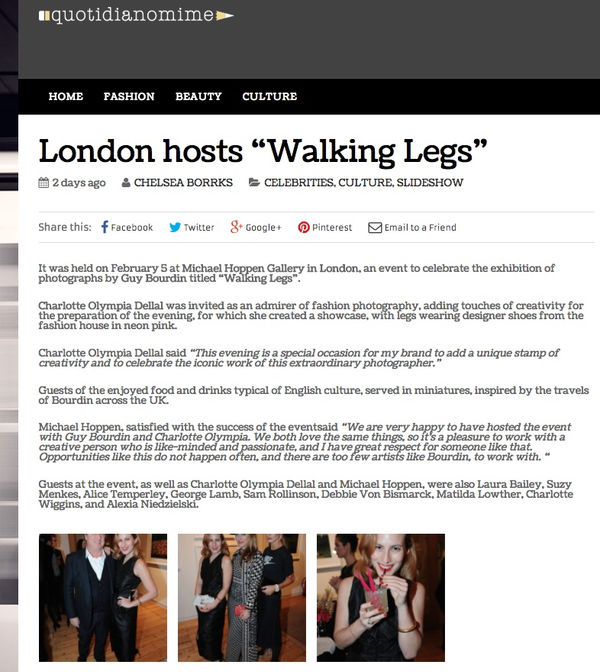The image size is (600, 672).
Task: Select the CULTURE navigation item
Action: [270, 96]
